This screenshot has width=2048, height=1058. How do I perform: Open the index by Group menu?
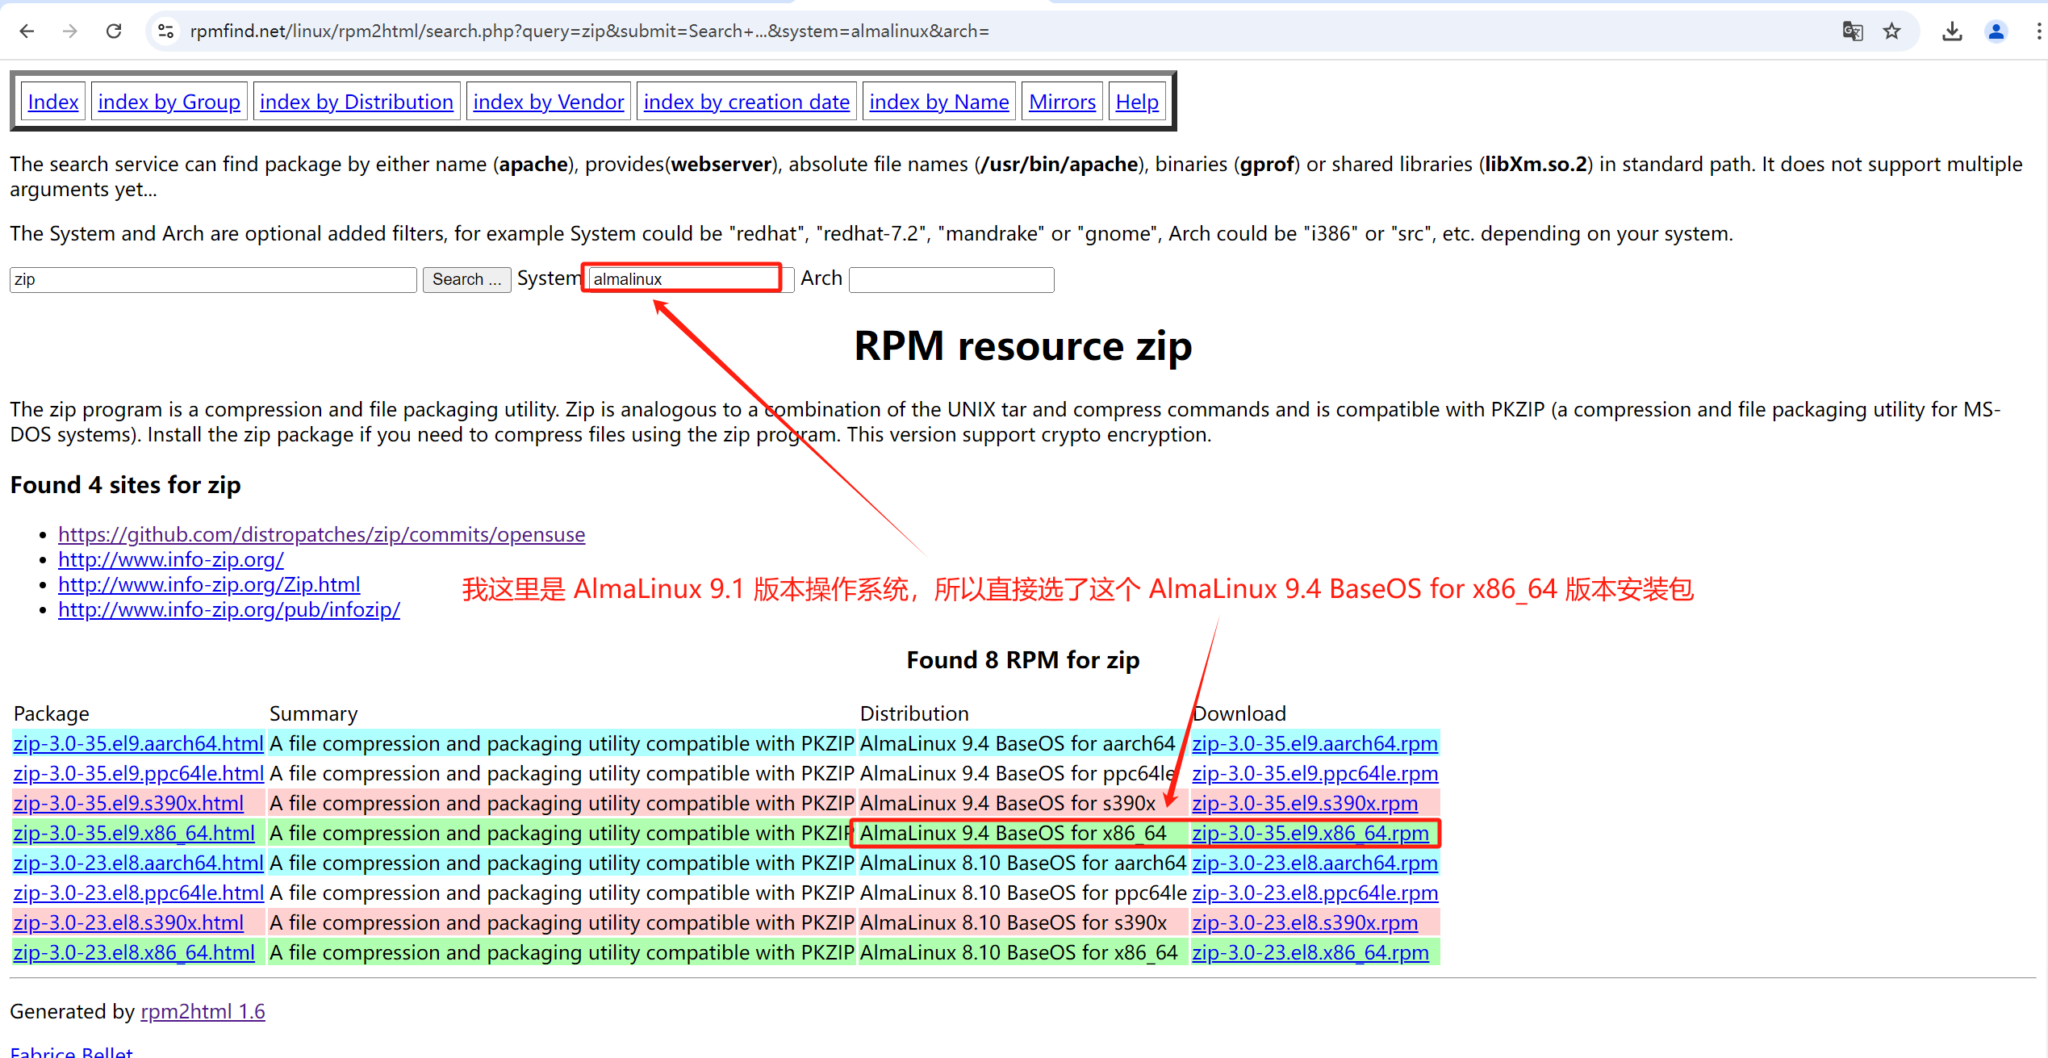[169, 102]
